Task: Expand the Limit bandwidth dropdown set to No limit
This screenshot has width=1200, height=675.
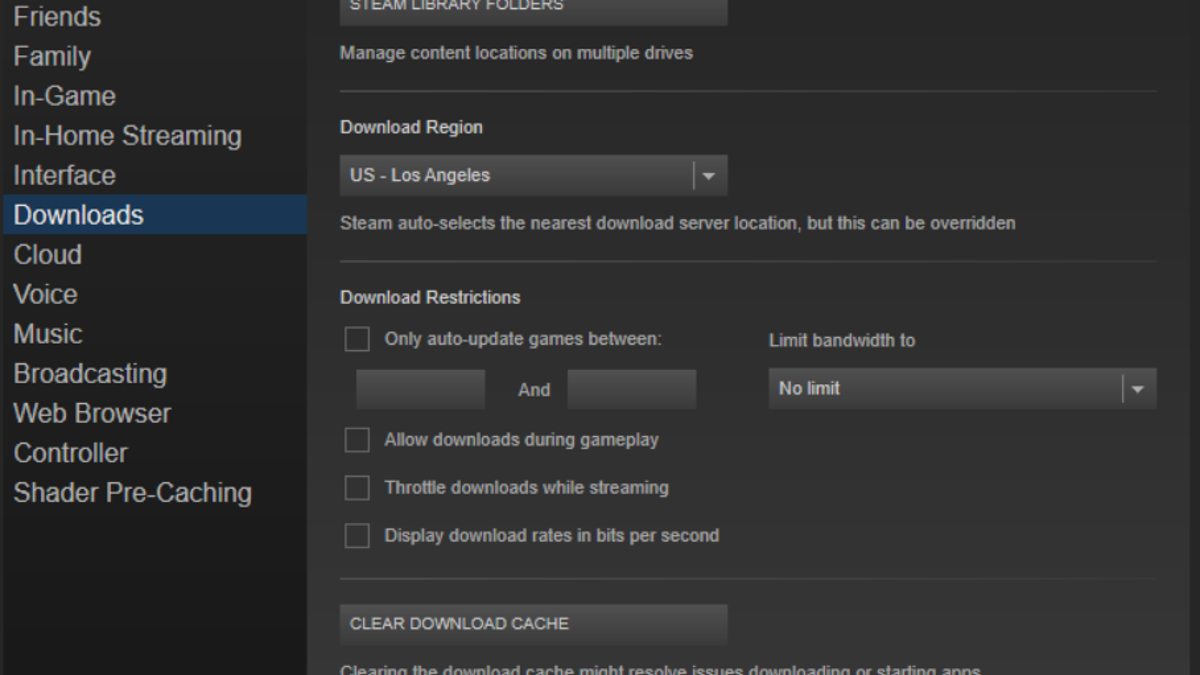Action: [962, 389]
